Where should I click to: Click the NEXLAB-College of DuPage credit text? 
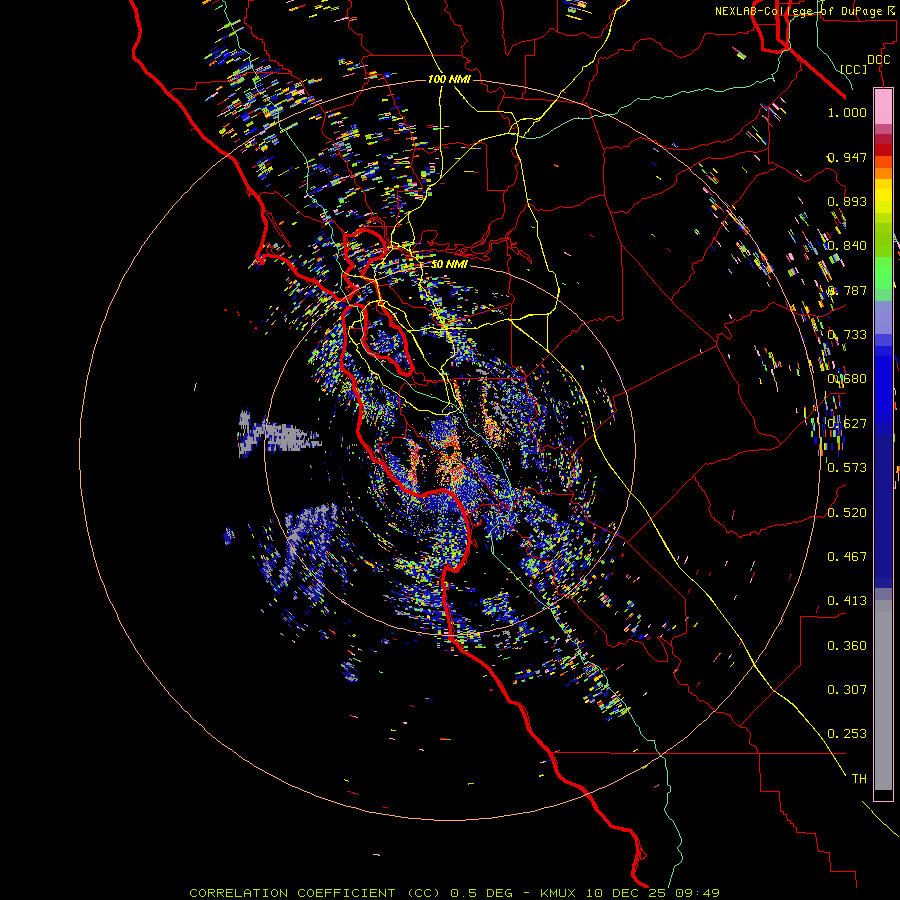click(802, 11)
